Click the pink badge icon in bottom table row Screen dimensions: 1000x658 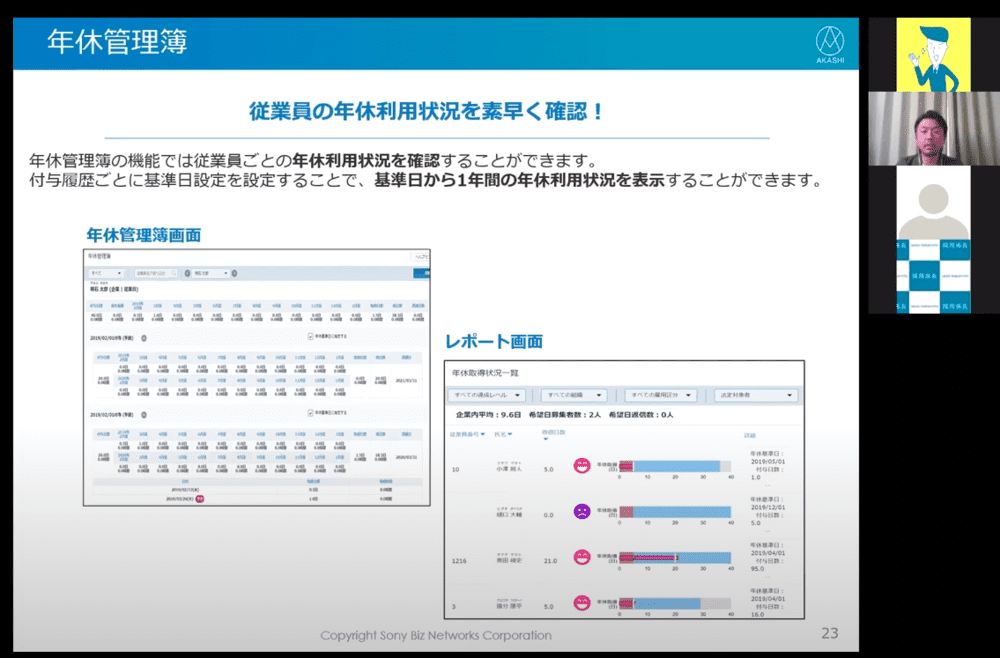(199, 497)
